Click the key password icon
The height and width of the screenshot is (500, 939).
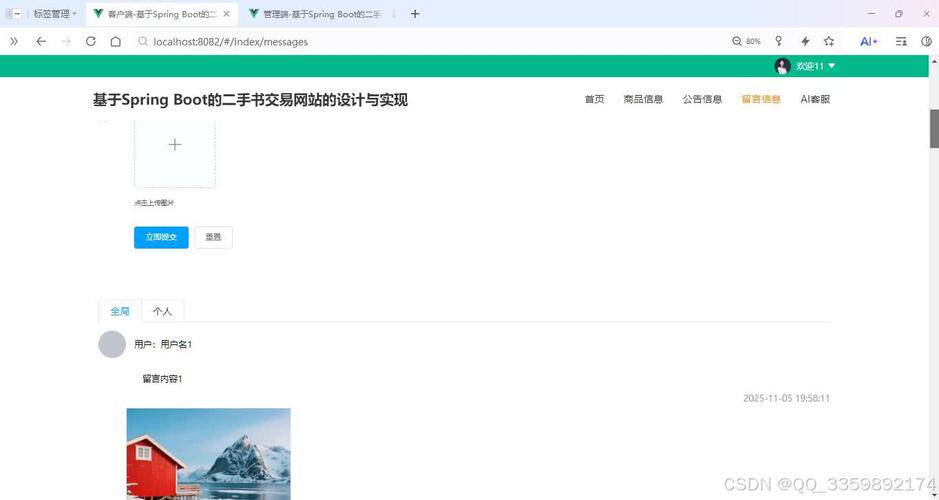coord(779,41)
